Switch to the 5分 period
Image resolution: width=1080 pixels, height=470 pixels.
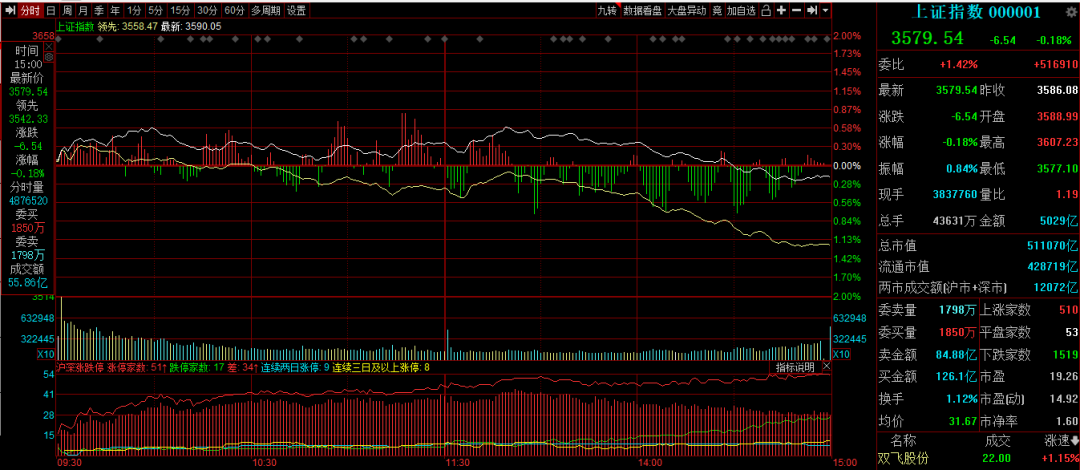pos(156,10)
